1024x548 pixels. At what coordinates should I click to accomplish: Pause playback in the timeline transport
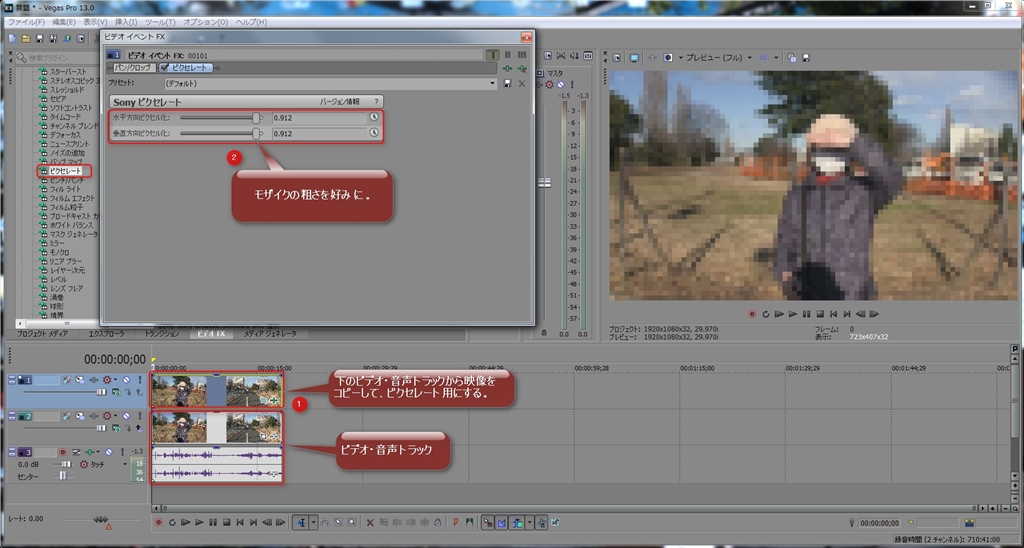pos(213,523)
